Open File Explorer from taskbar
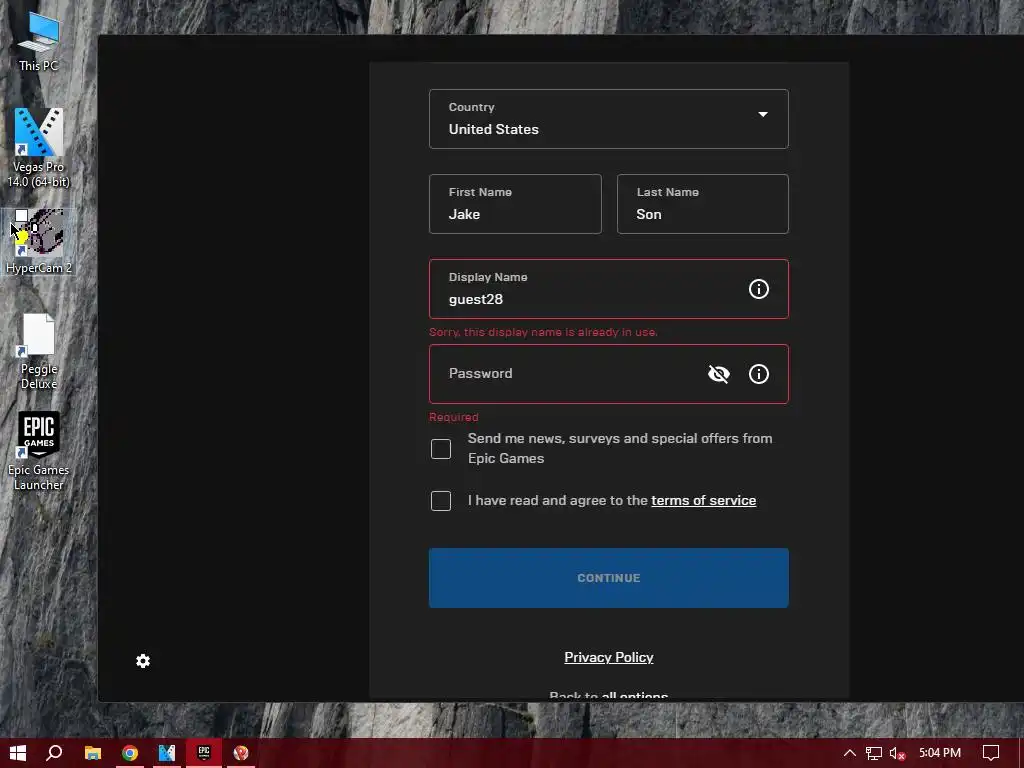1024x768 pixels. 93,753
